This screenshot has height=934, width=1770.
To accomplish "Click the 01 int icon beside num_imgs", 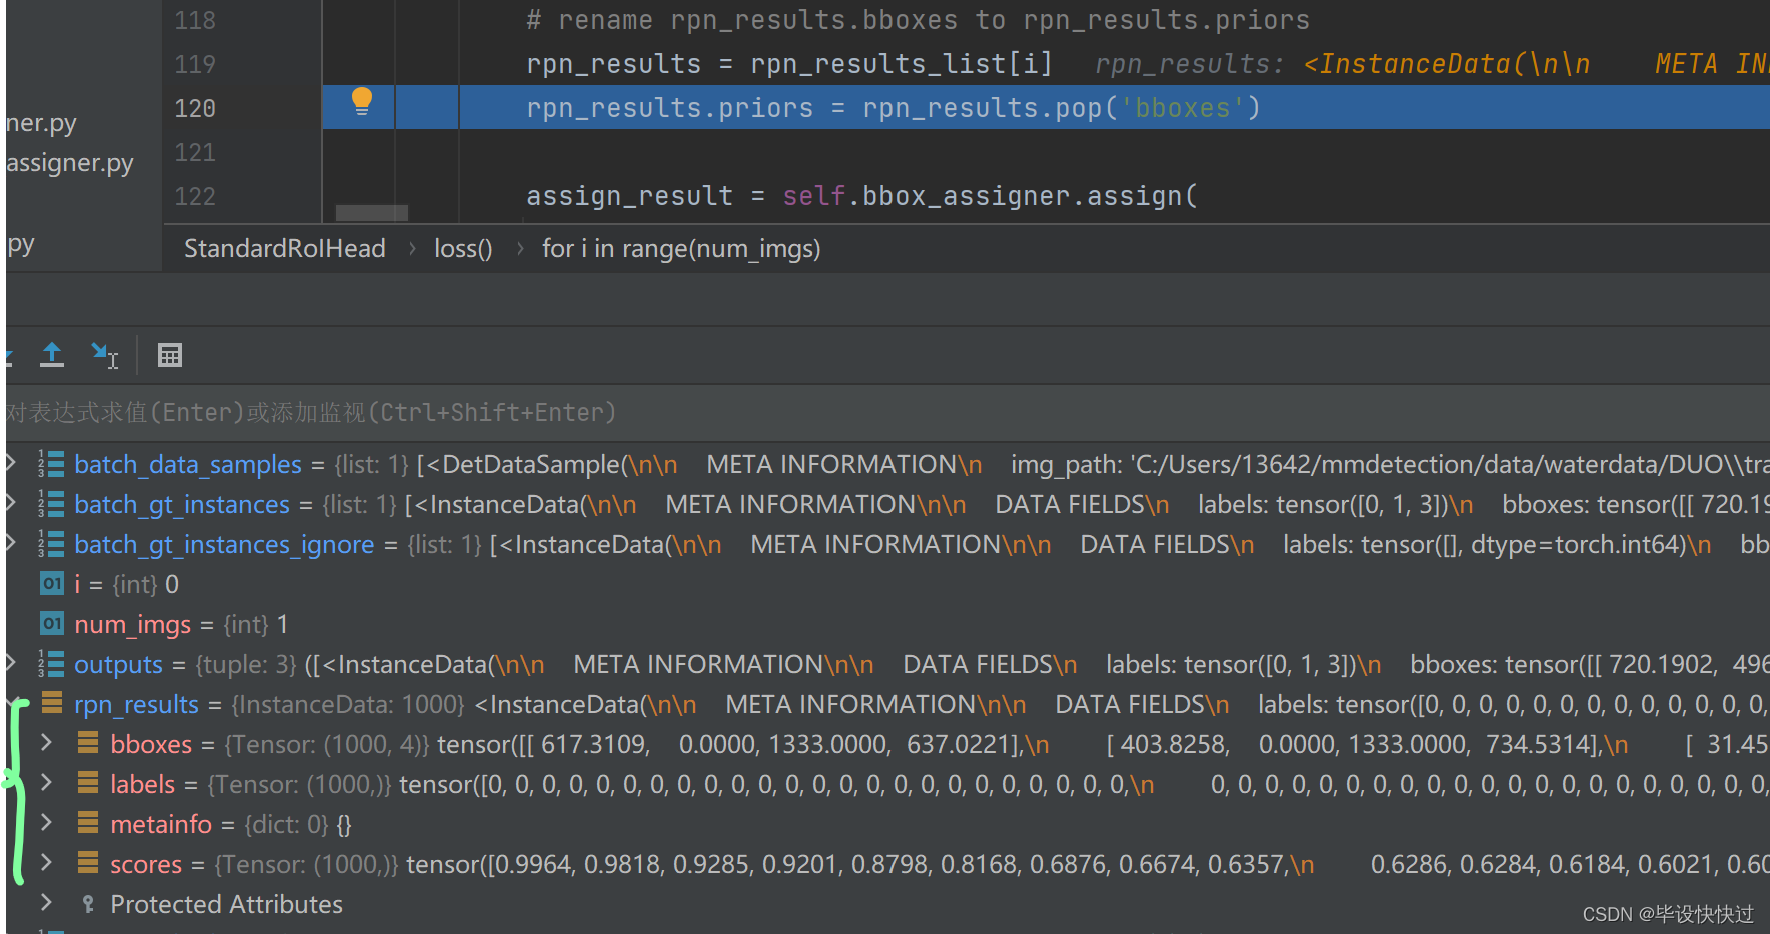I will (x=51, y=623).
